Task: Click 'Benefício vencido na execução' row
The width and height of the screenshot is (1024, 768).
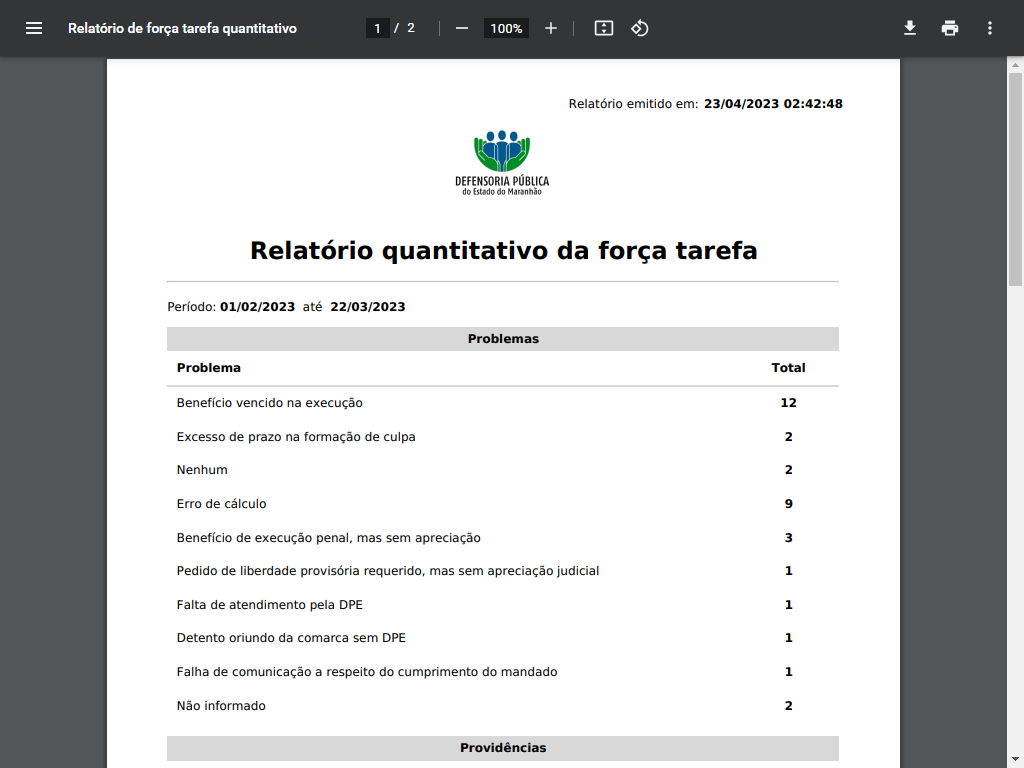Action: click(503, 403)
